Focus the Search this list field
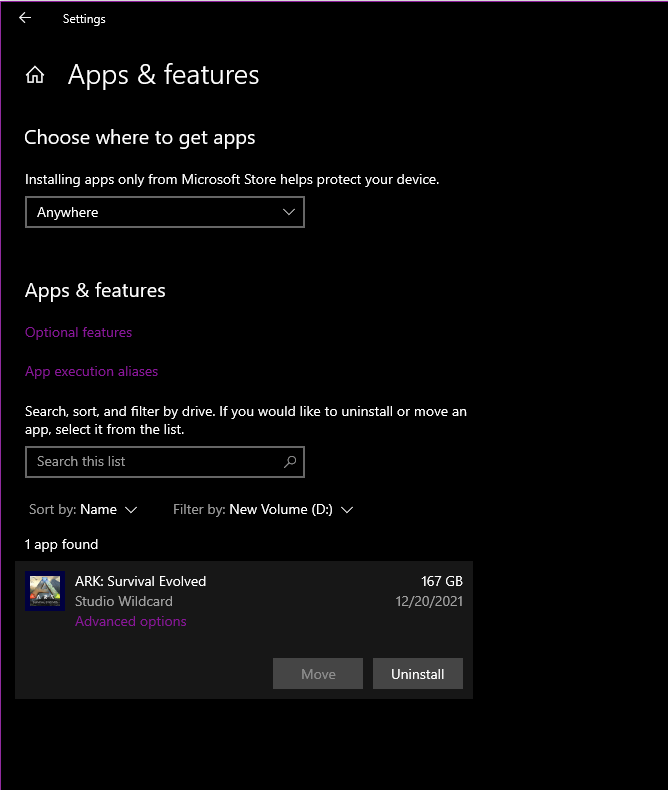Image resolution: width=668 pixels, height=790 pixels. coord(165,462)
